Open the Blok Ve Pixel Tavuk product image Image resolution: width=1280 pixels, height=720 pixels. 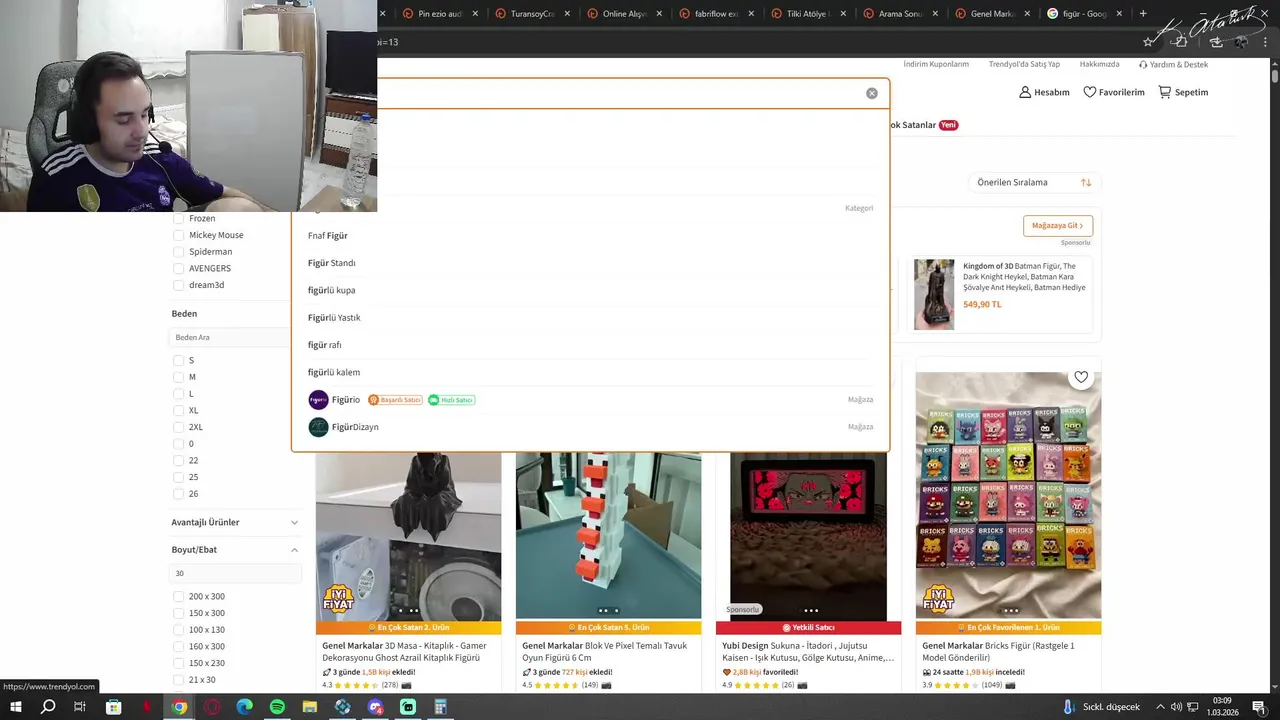coord(608,535)
